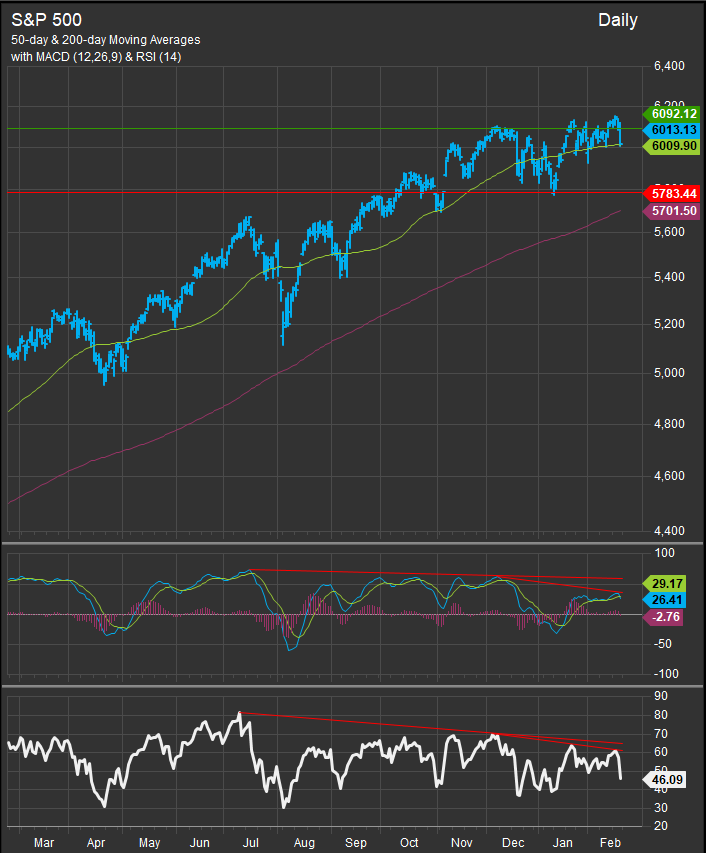
Task: Click the Mar label on the time axis
Action: coord(44,843)
